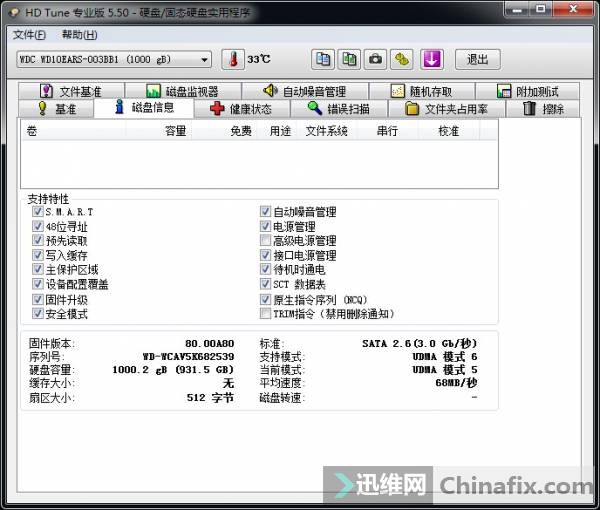Toggle the 48位寻址 checkbox
The height and width of the screenshot is (510, 600).
click(38, 226)
